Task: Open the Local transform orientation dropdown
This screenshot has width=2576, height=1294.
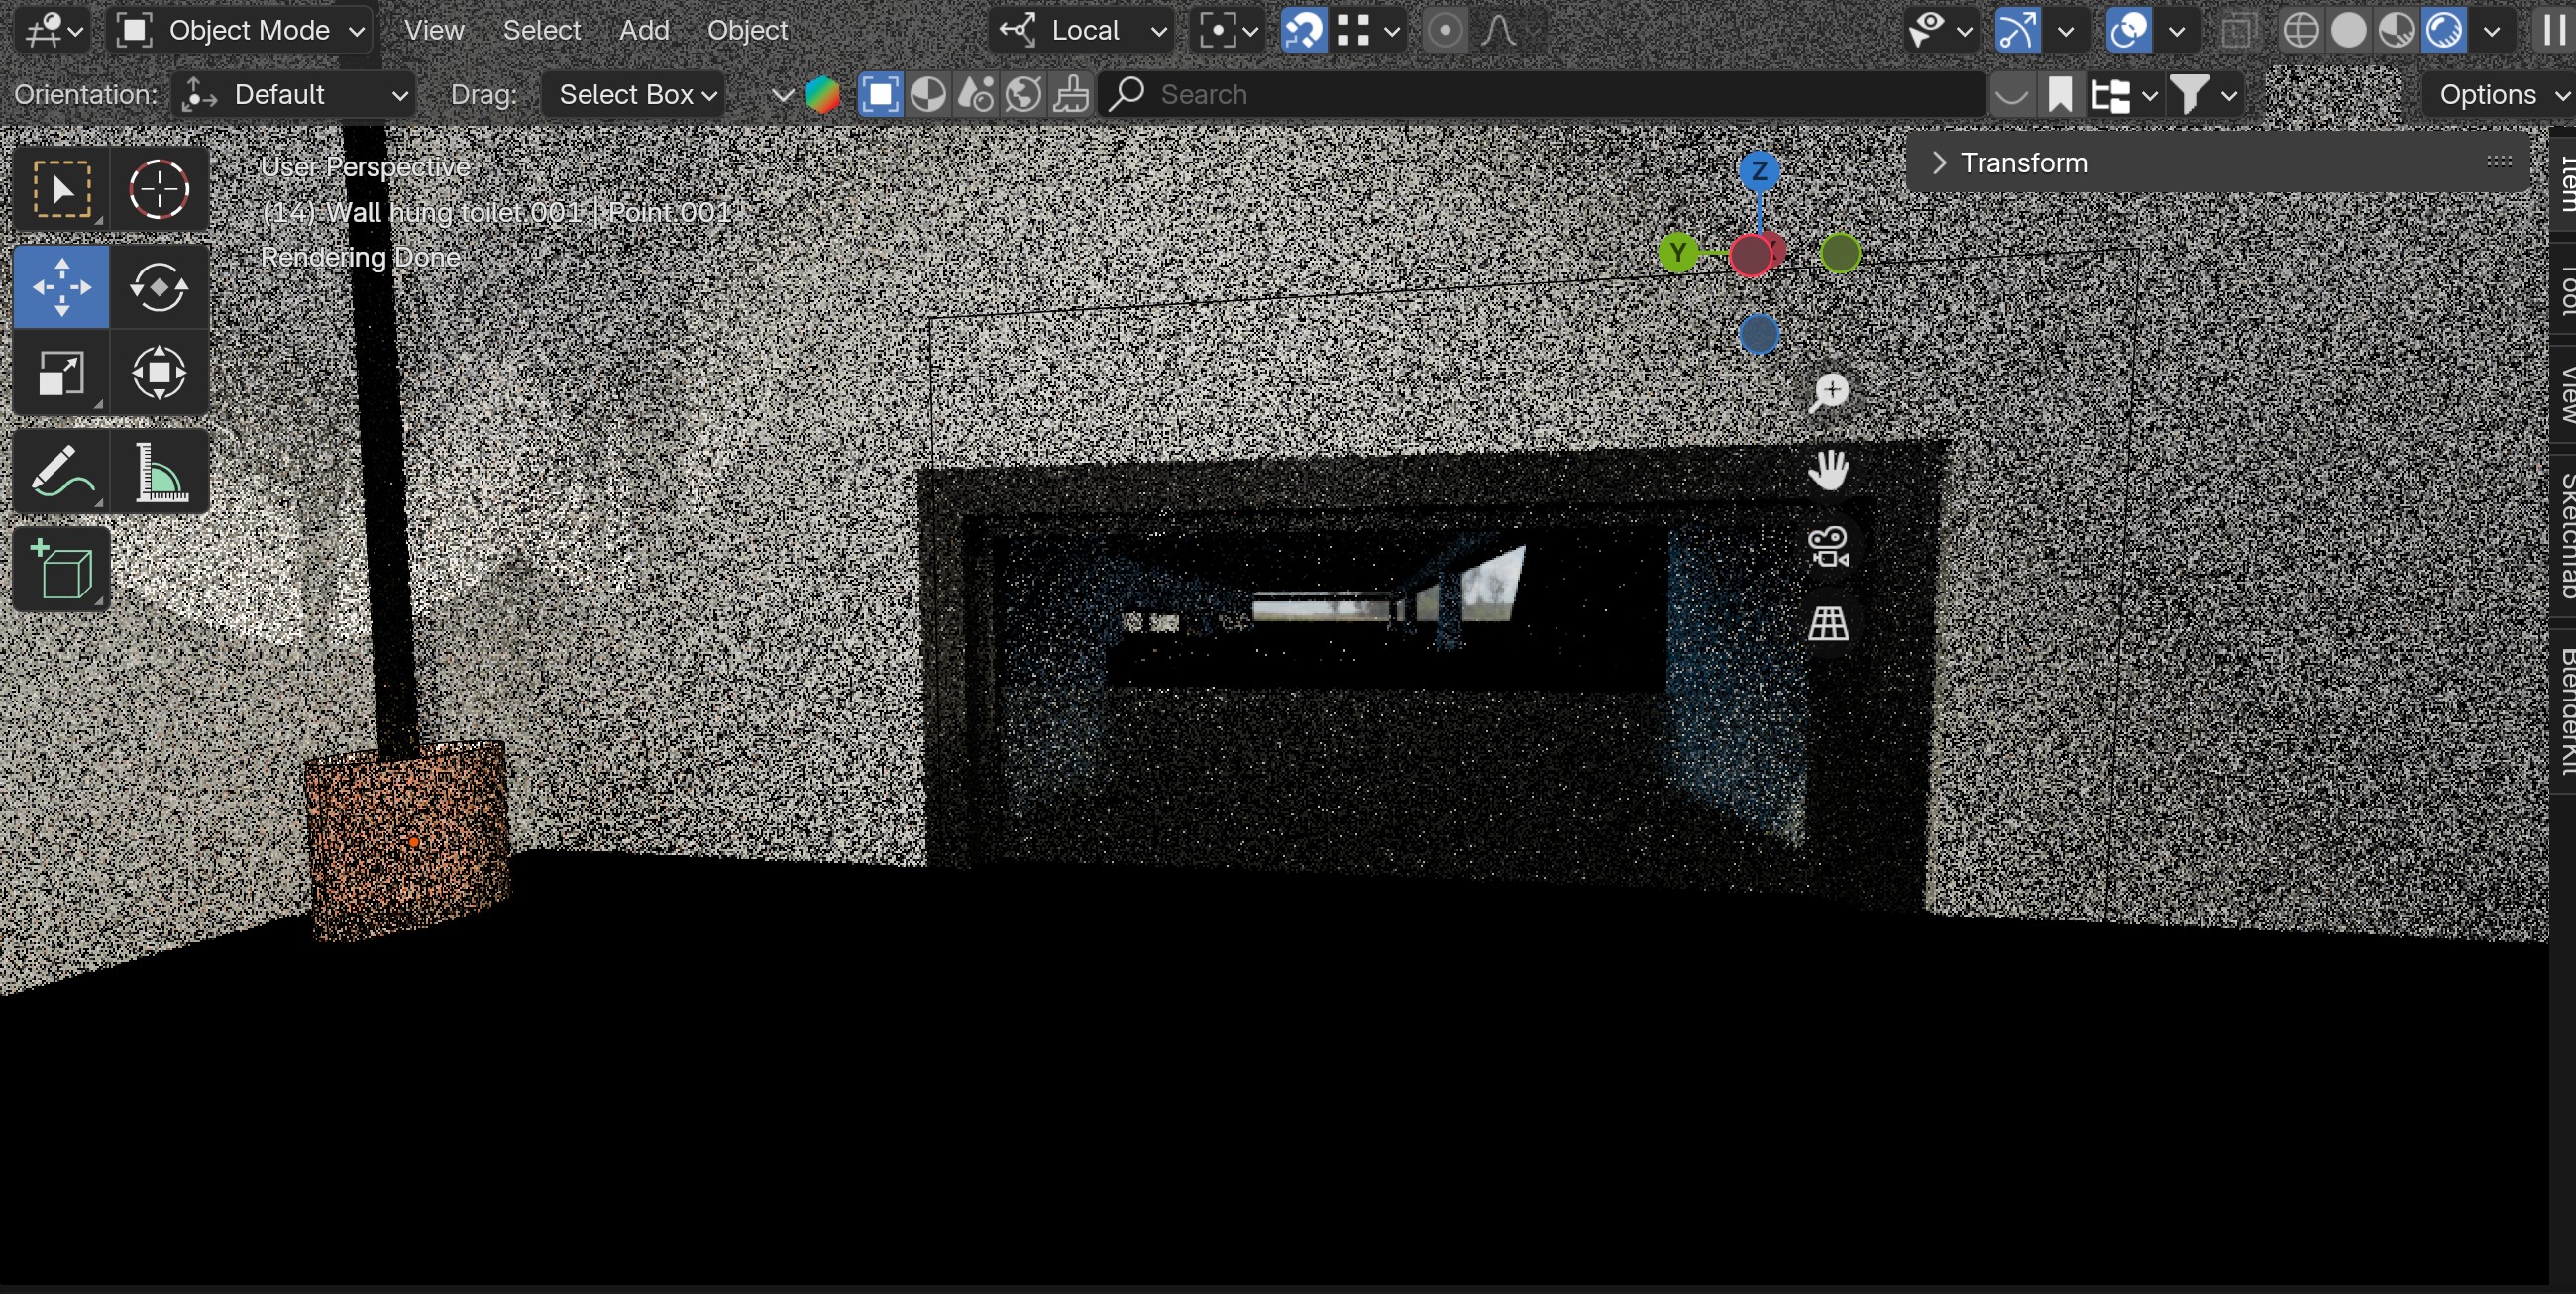Action: [1082, 30]
